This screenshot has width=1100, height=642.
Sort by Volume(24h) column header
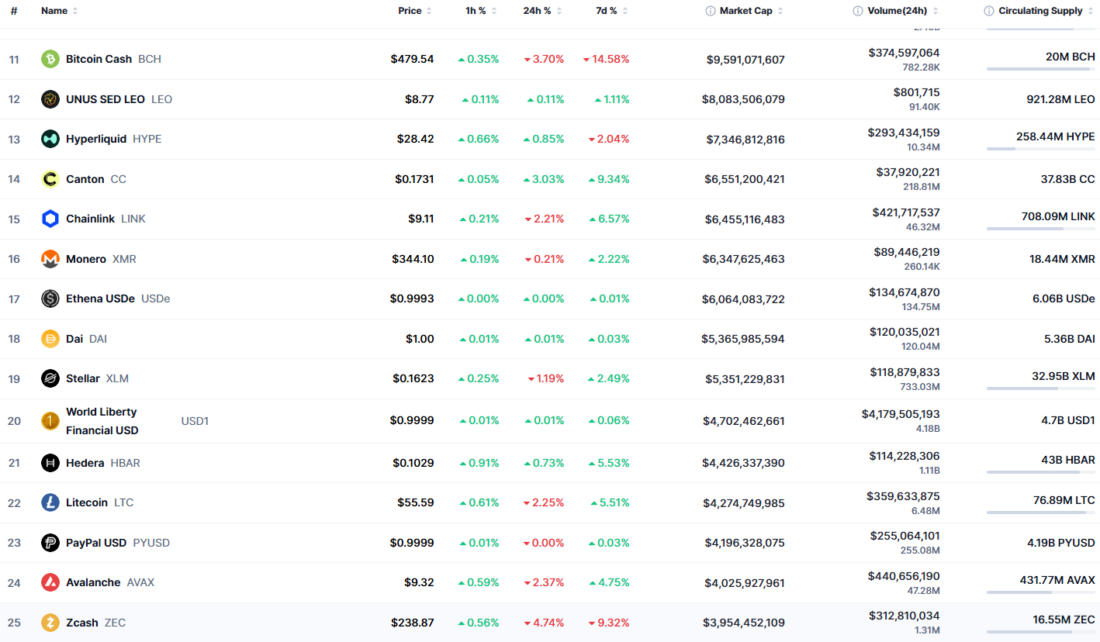click(902, 11)
